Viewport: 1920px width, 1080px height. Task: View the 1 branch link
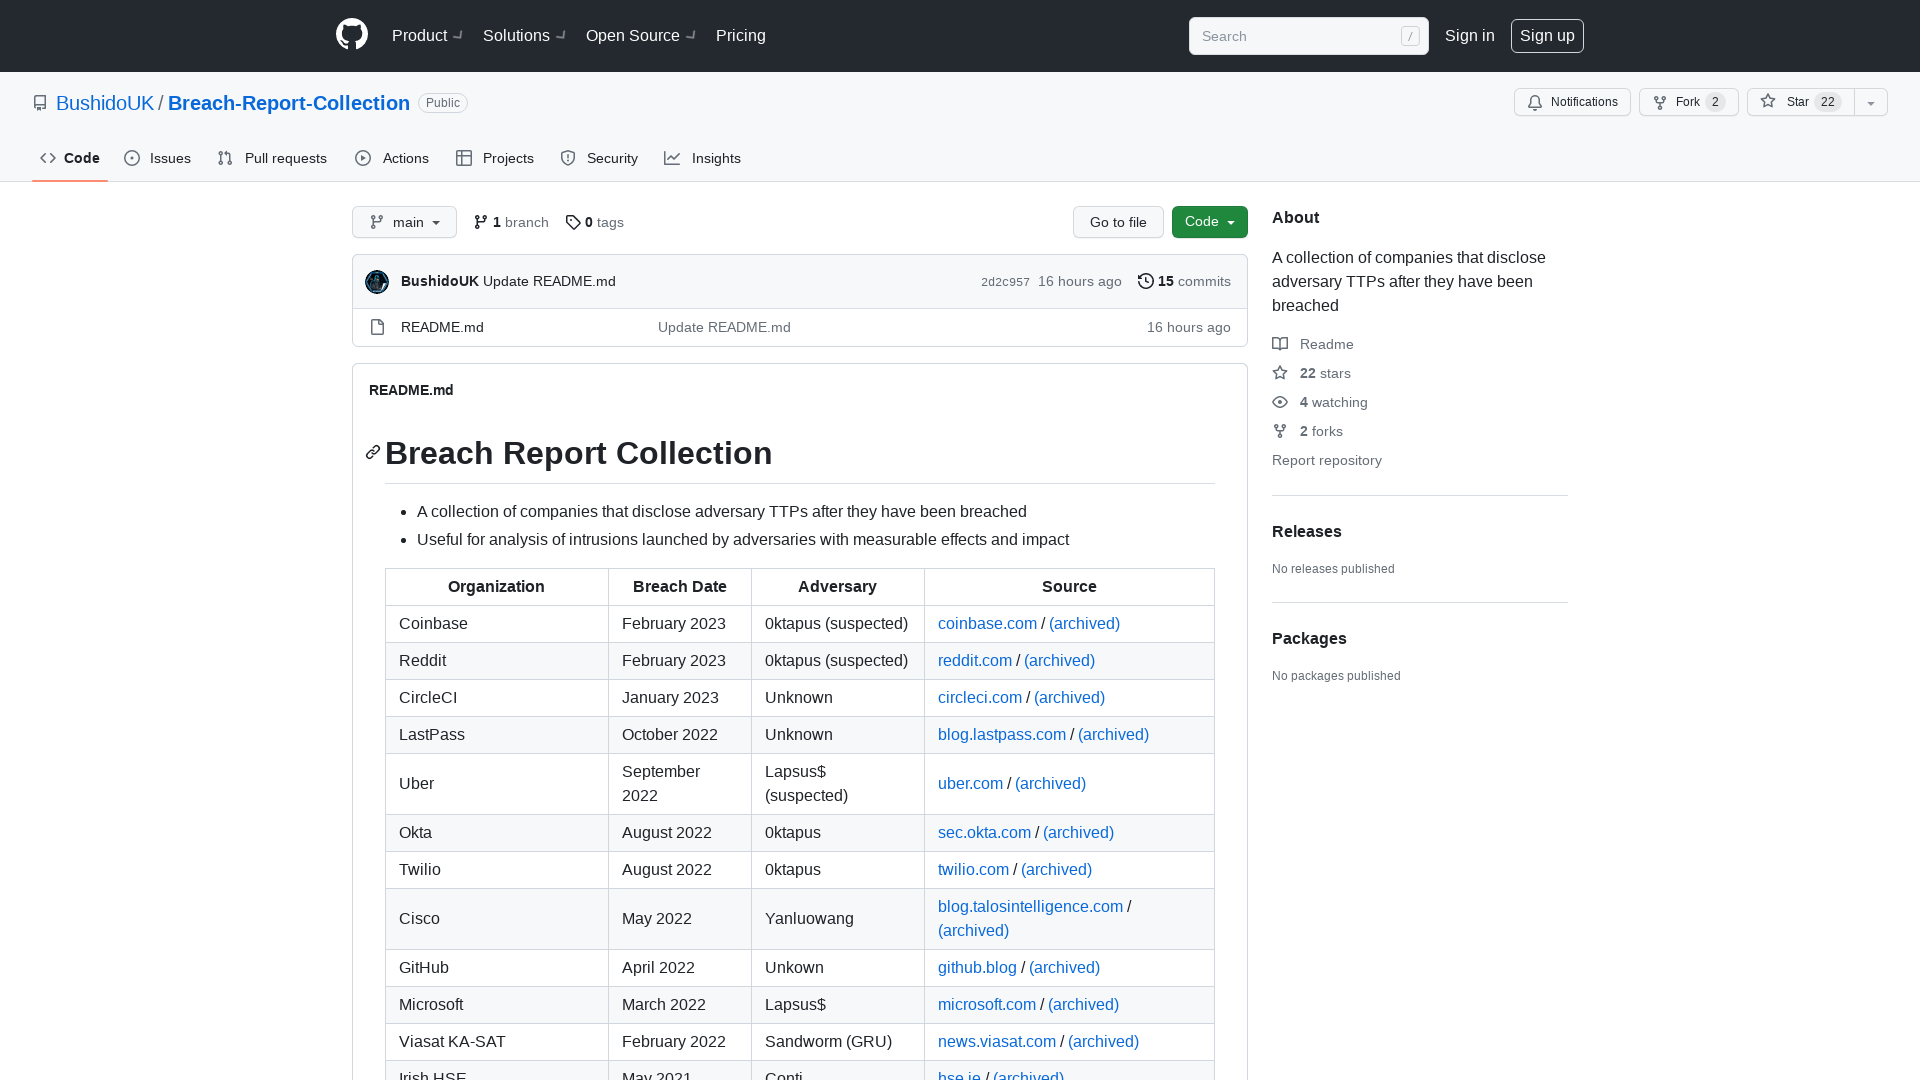click(x=511, y=222)
